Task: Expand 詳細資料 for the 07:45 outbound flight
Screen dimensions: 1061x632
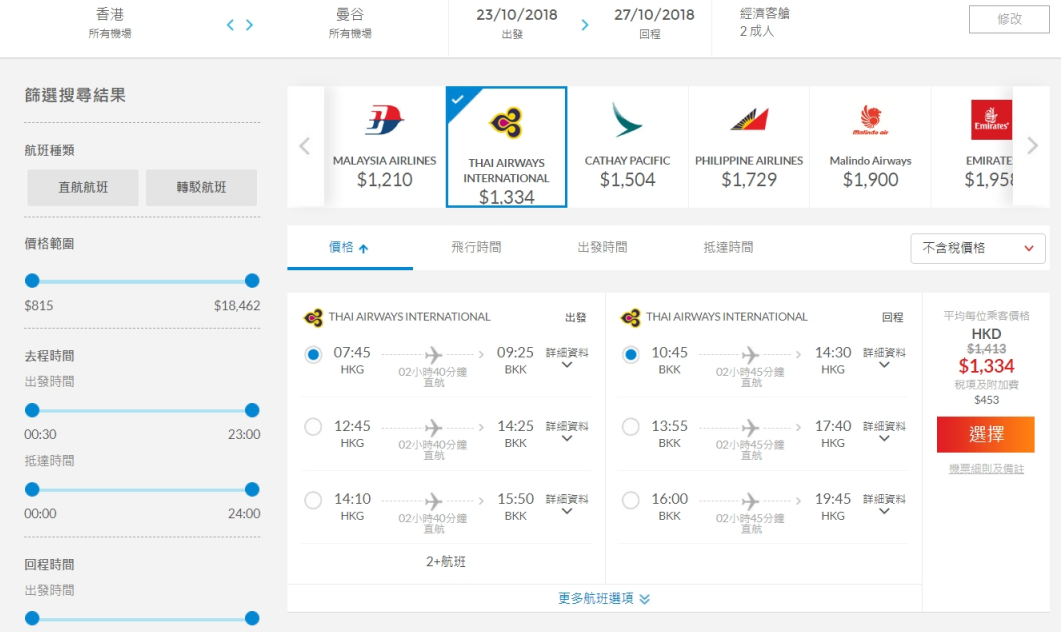Action: point(567,358)
